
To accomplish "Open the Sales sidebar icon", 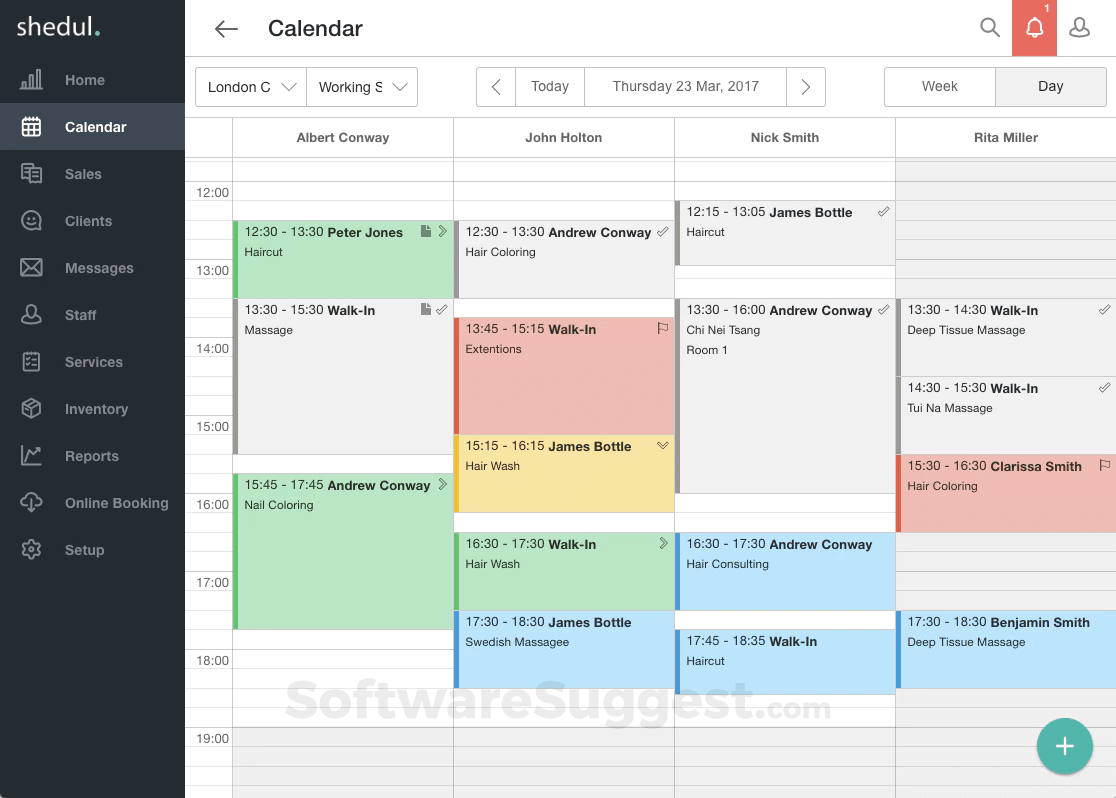I will pos(32,174).
